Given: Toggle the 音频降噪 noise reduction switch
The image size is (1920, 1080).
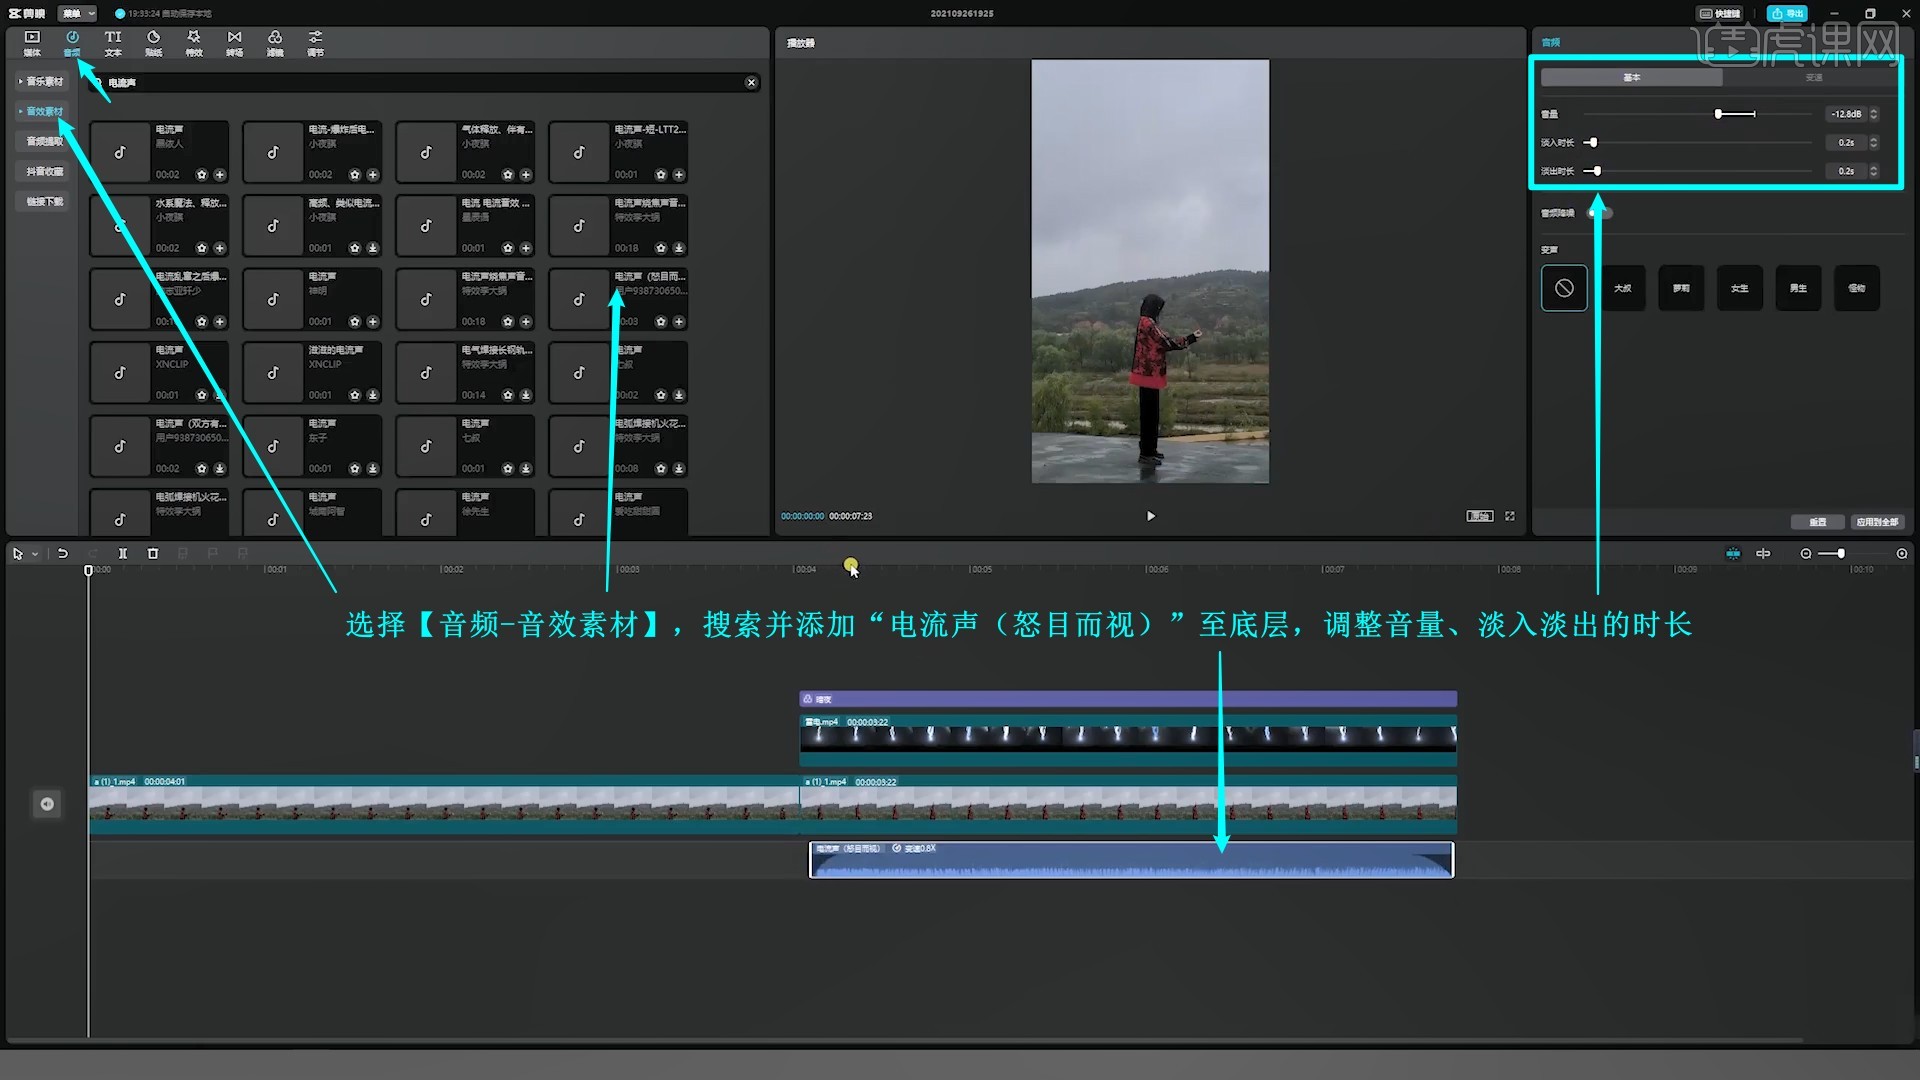Looking at the screenshot, I should [x=1600, y=212].
